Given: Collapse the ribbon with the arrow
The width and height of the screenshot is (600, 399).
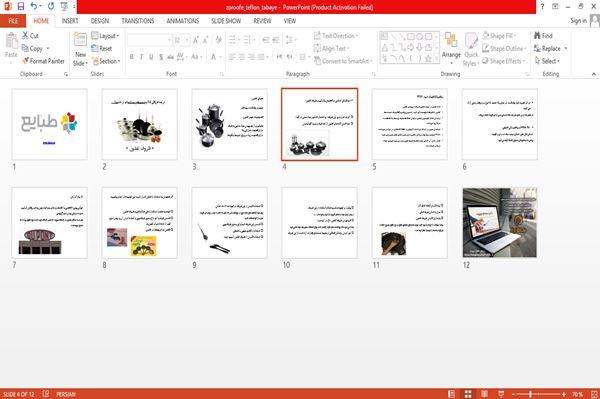Looking at the screenshot, I should point(593,74).
